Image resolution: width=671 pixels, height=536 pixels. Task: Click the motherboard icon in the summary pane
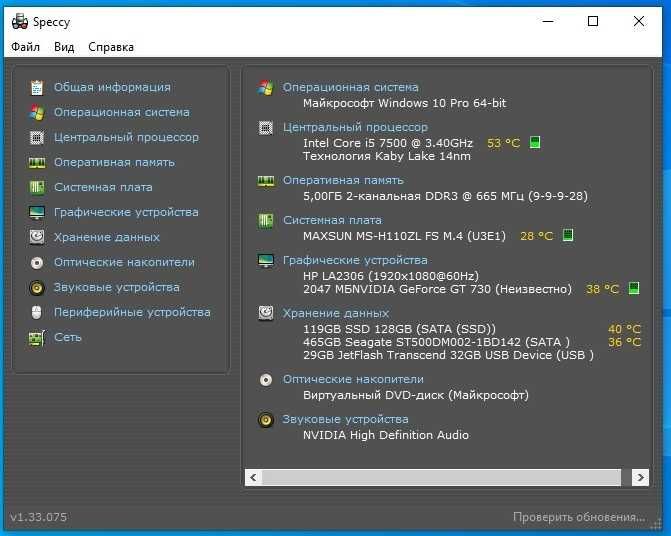point(266,221)
